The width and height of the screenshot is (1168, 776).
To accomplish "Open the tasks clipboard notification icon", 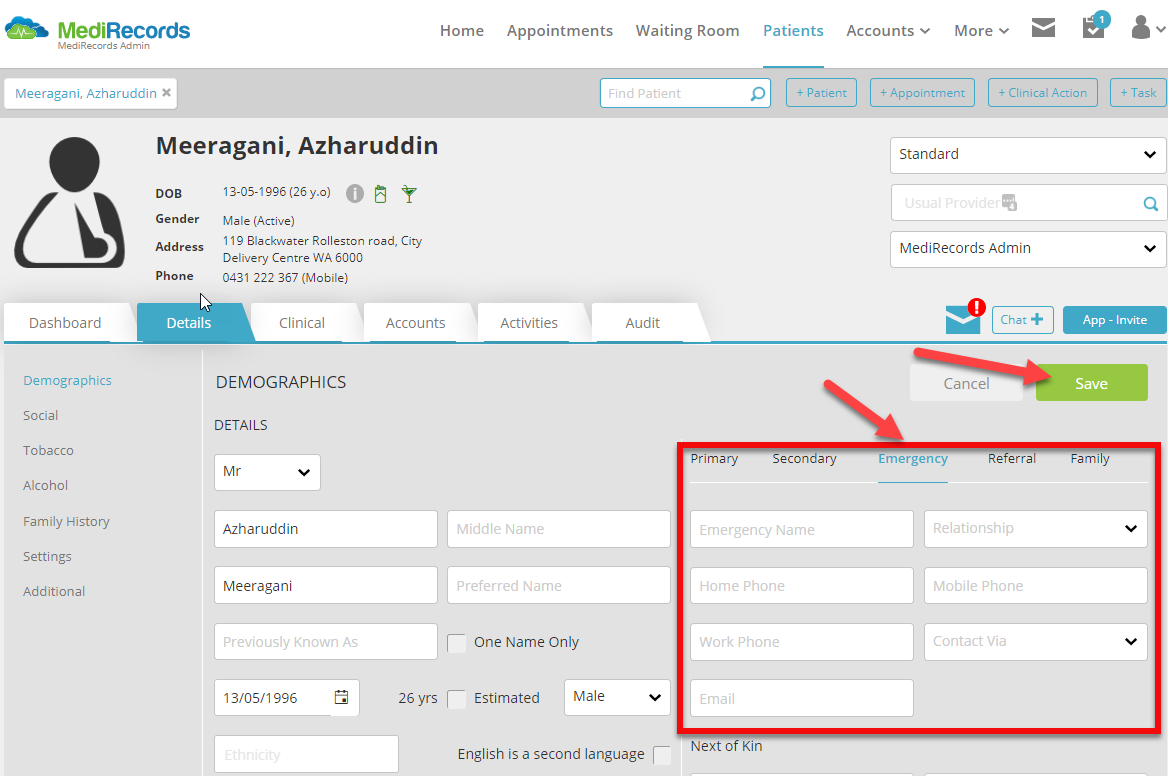I will 1094,28.
